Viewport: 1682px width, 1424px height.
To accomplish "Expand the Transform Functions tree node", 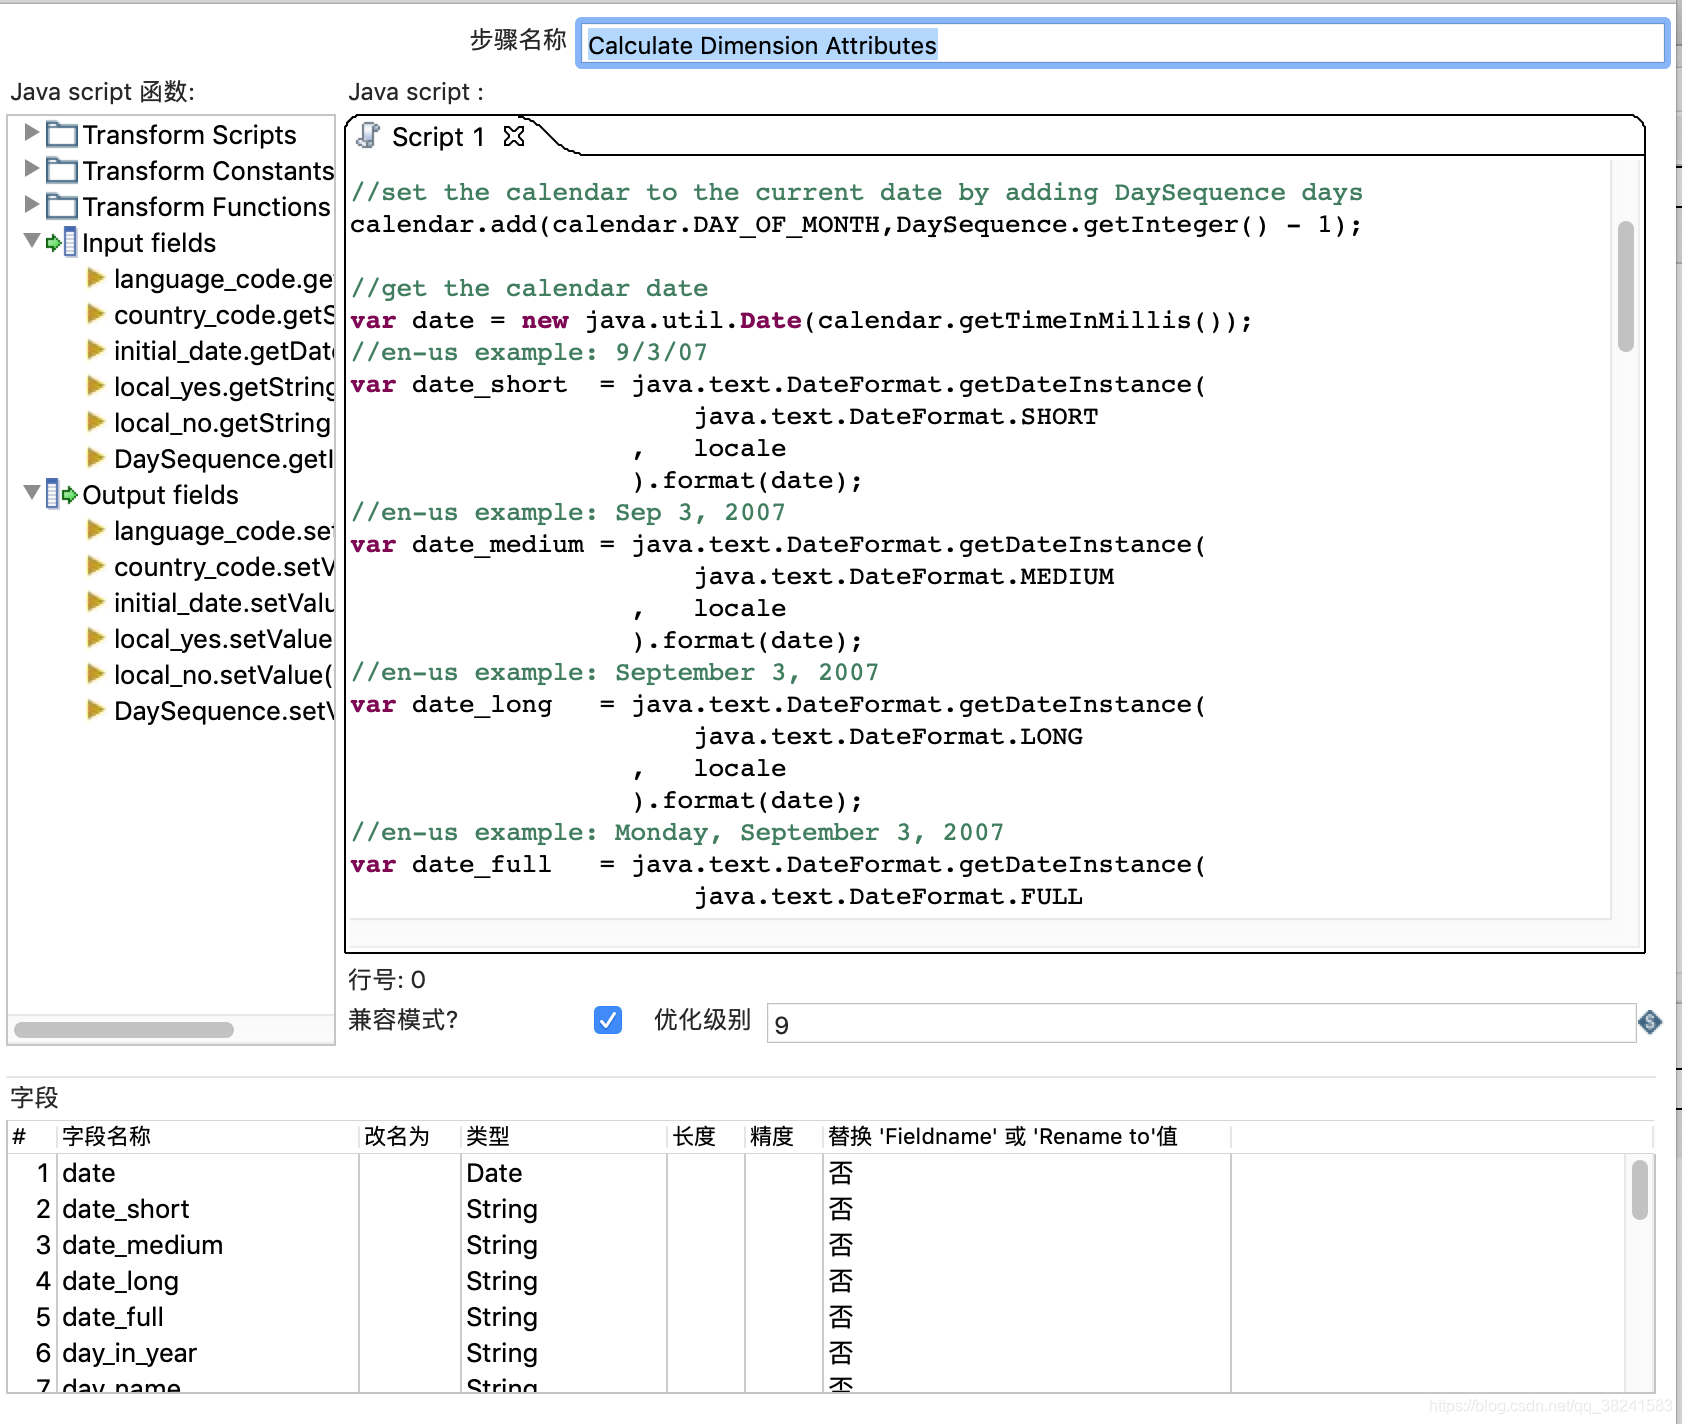I will [31, 204].
